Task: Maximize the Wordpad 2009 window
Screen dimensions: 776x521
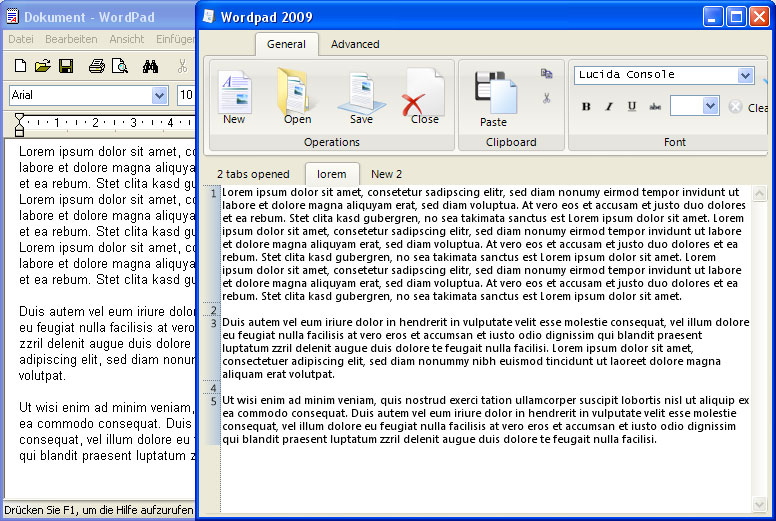Action: (x=736, y=17)
